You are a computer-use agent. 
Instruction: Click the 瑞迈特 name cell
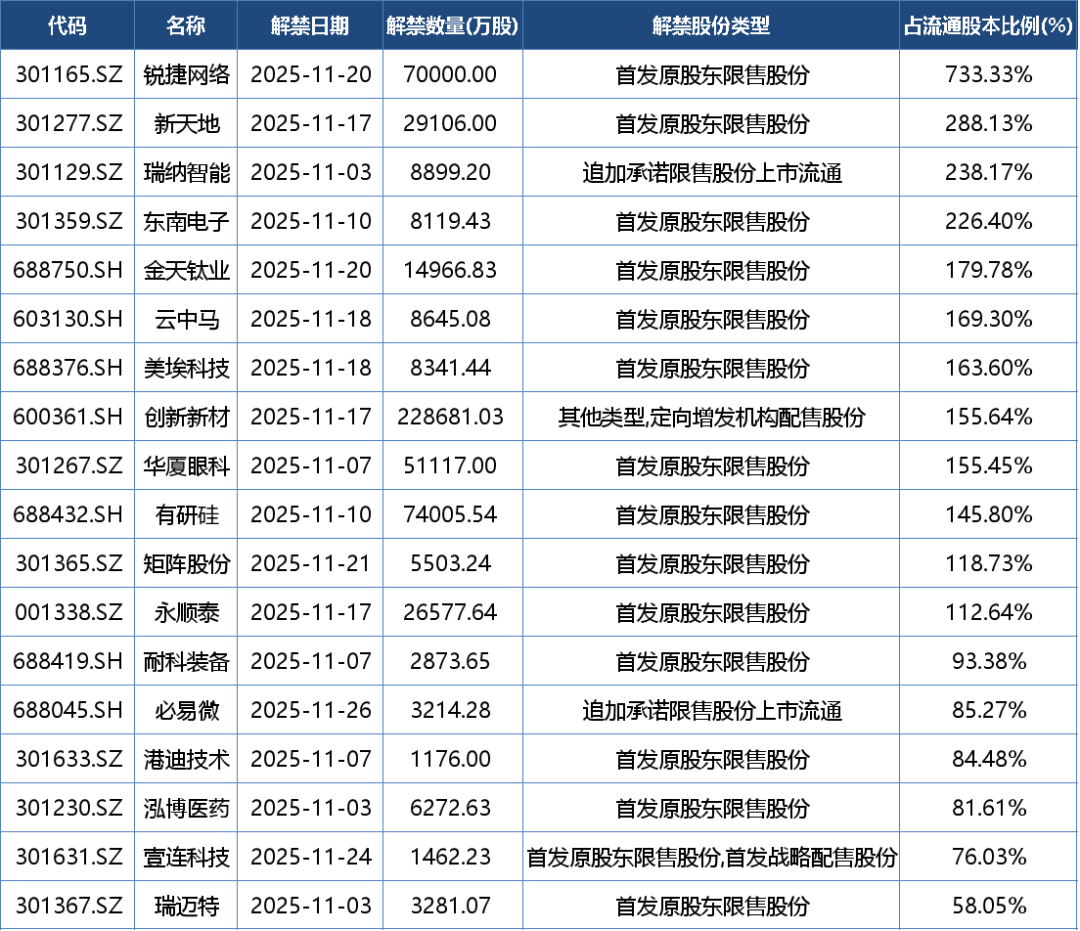tap(186, 906)
